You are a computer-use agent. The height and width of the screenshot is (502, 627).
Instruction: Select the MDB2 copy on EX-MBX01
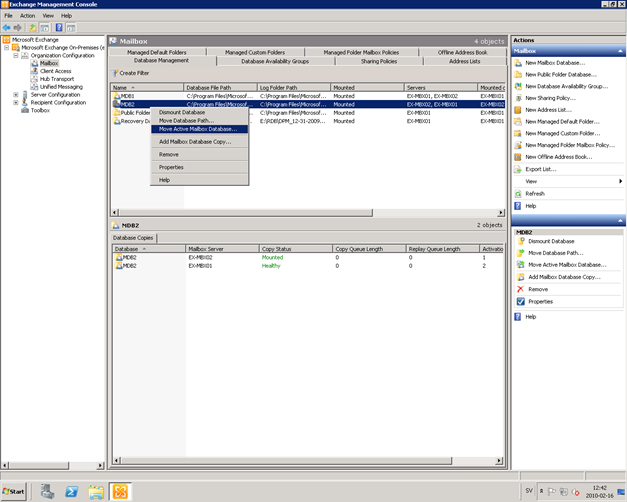pos(308,266)
